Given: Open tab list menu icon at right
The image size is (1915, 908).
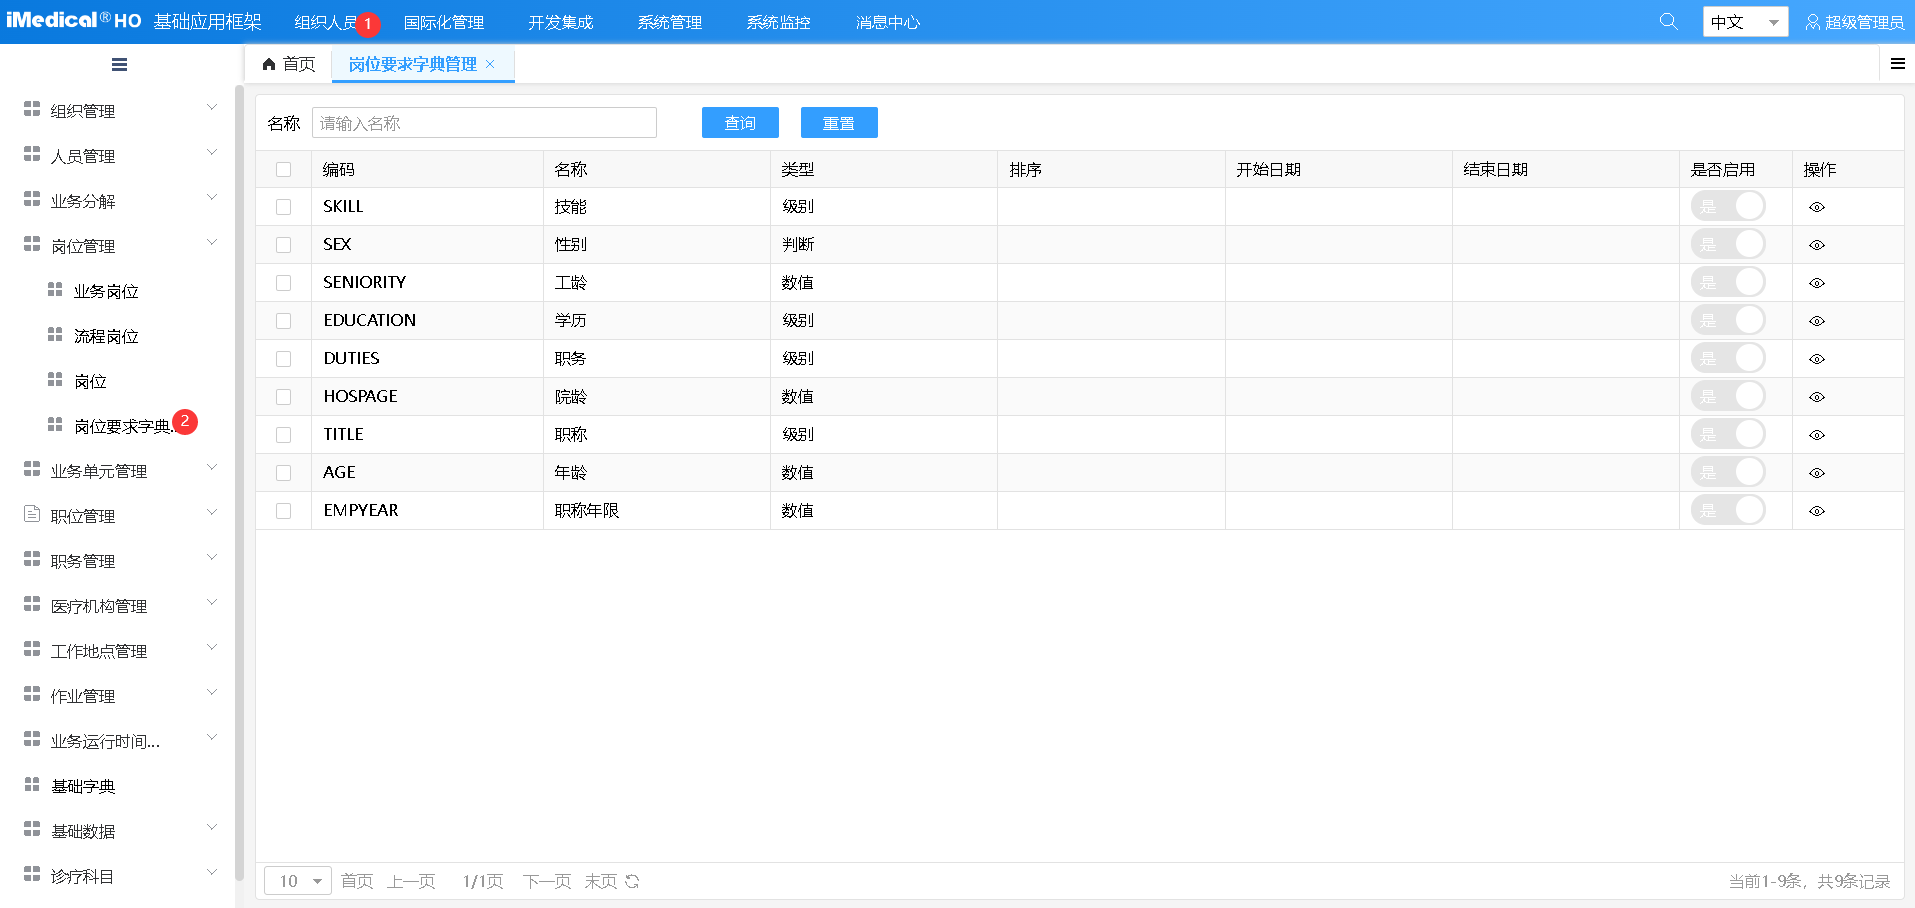Looking at the screenshot, I should click(1897, 64).
